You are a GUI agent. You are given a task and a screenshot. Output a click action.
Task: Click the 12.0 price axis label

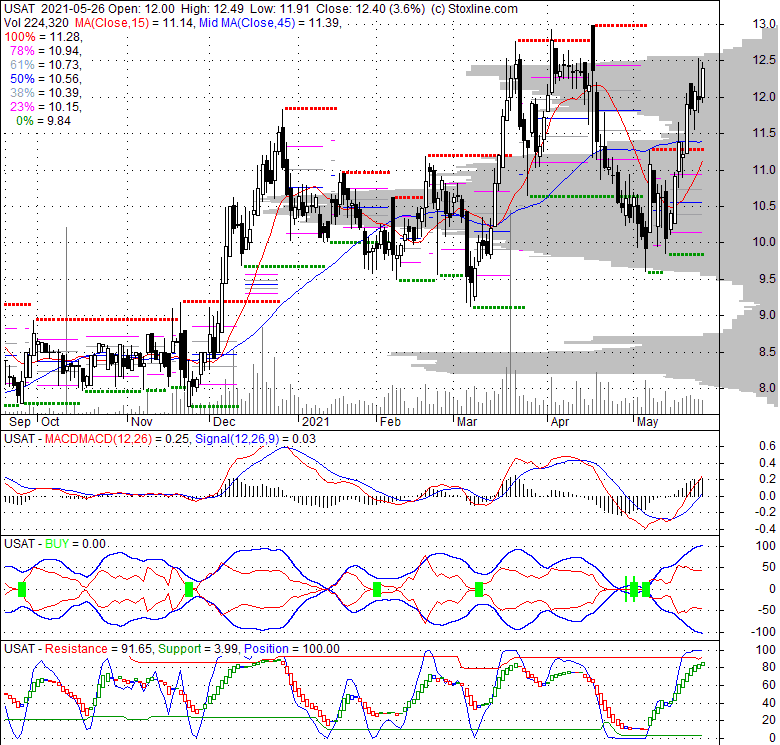[x=765, y=97]
